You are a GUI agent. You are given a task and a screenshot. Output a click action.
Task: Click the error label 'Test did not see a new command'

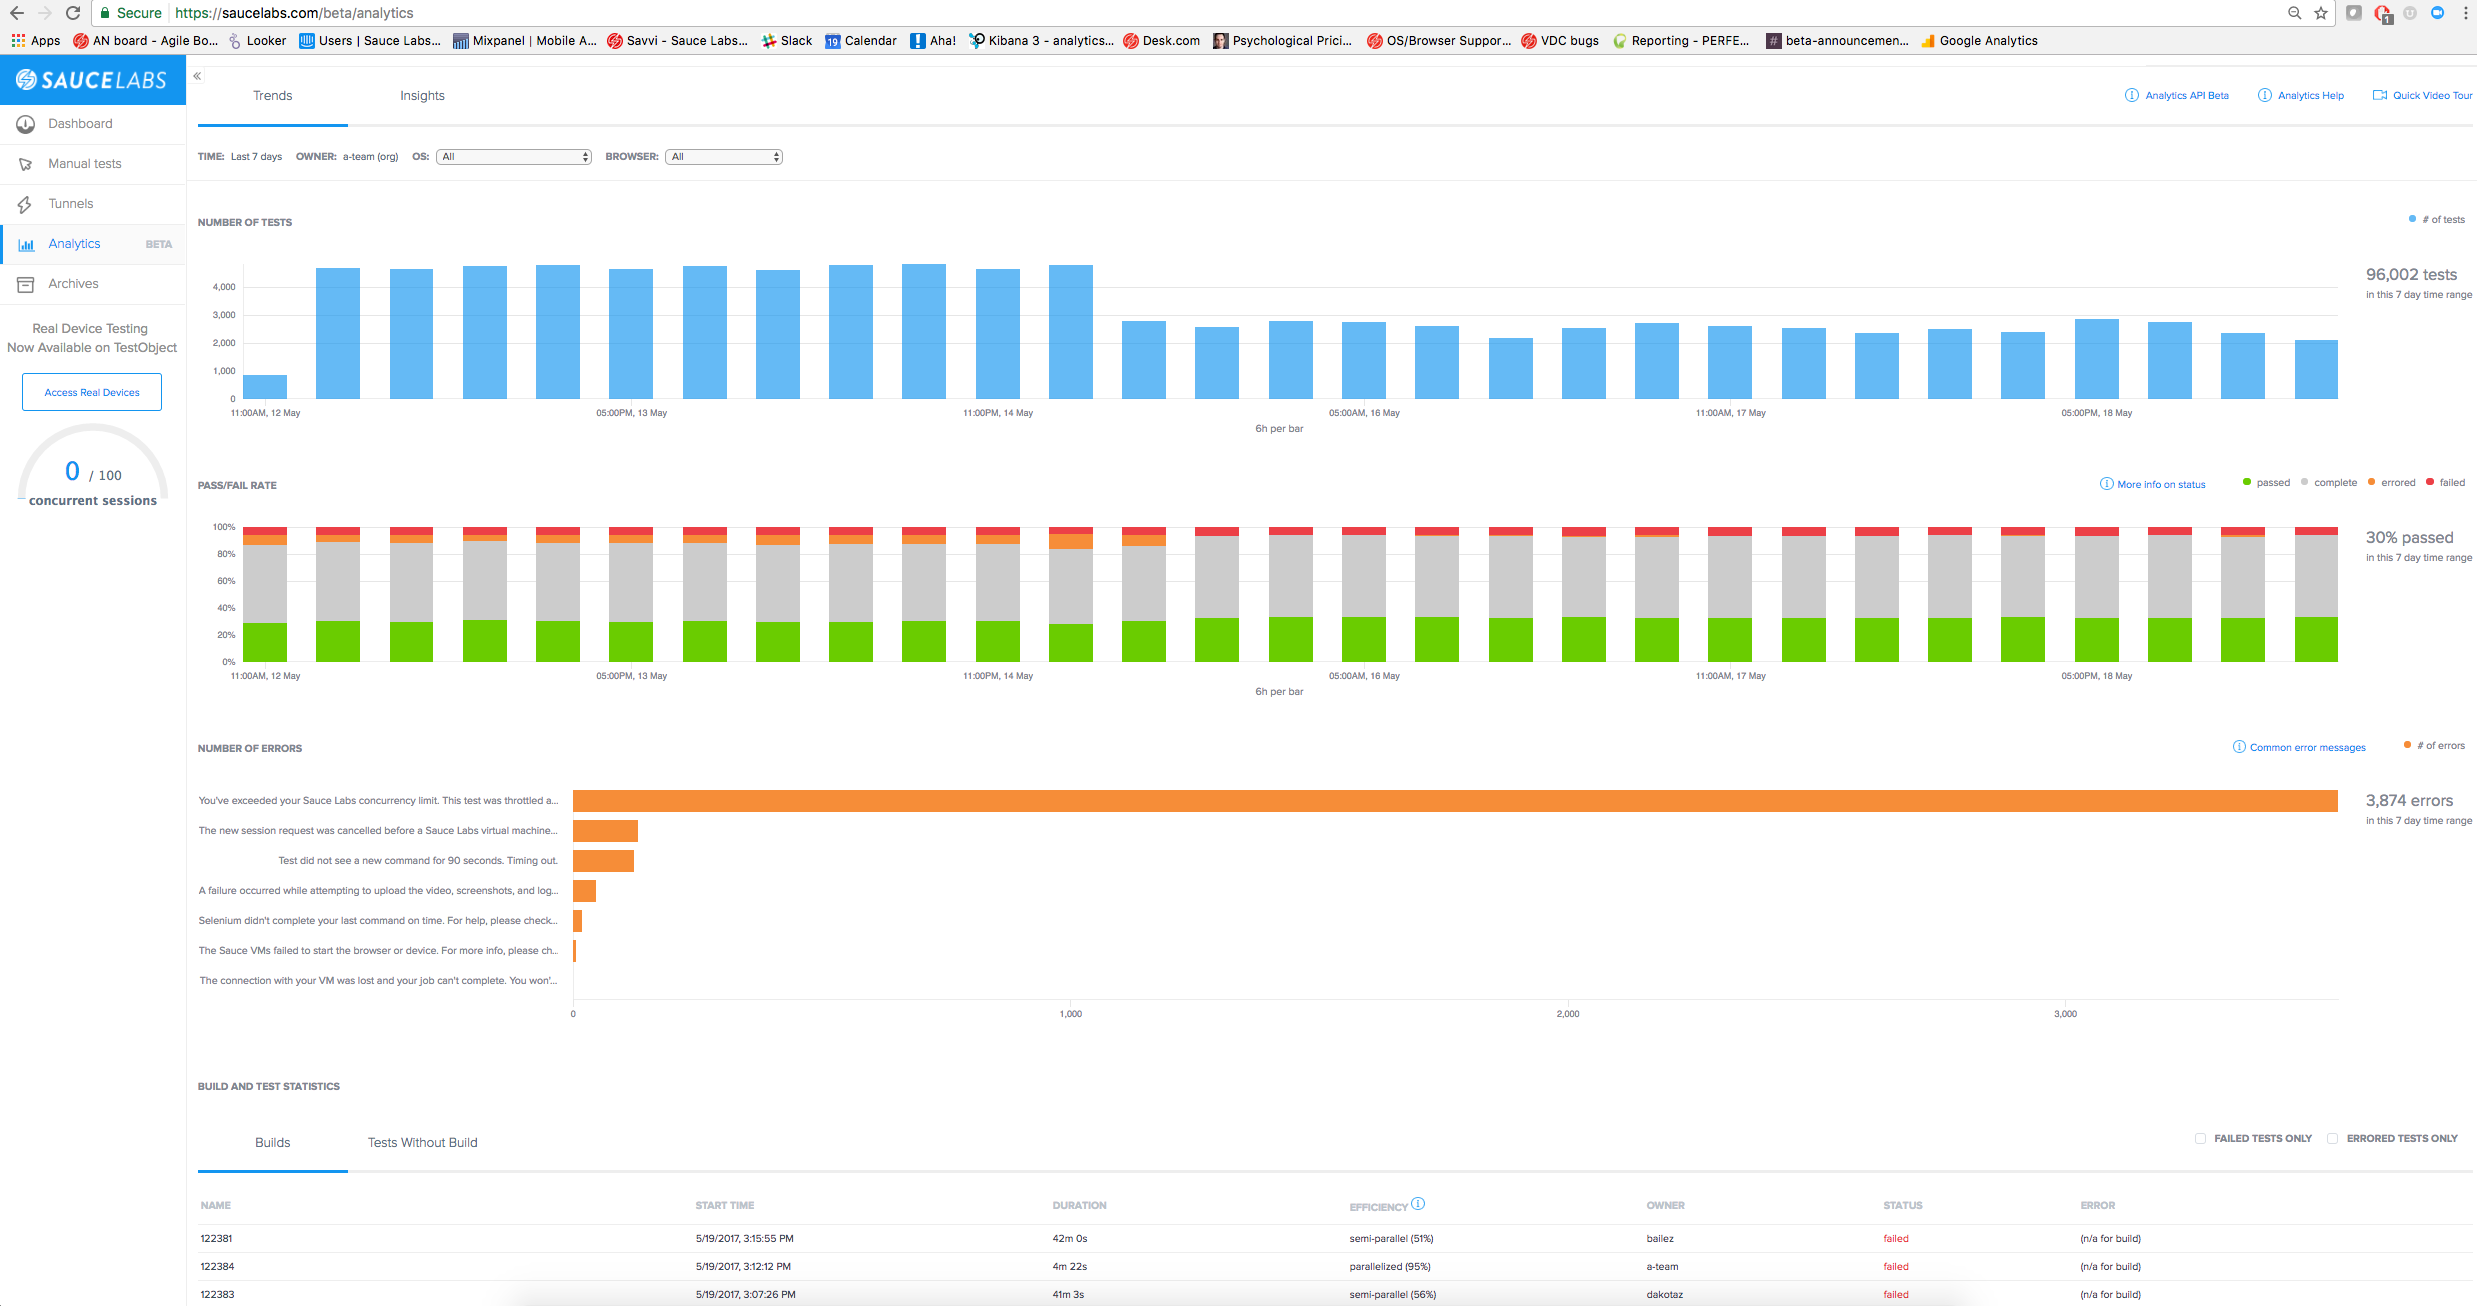coord(418,861)
